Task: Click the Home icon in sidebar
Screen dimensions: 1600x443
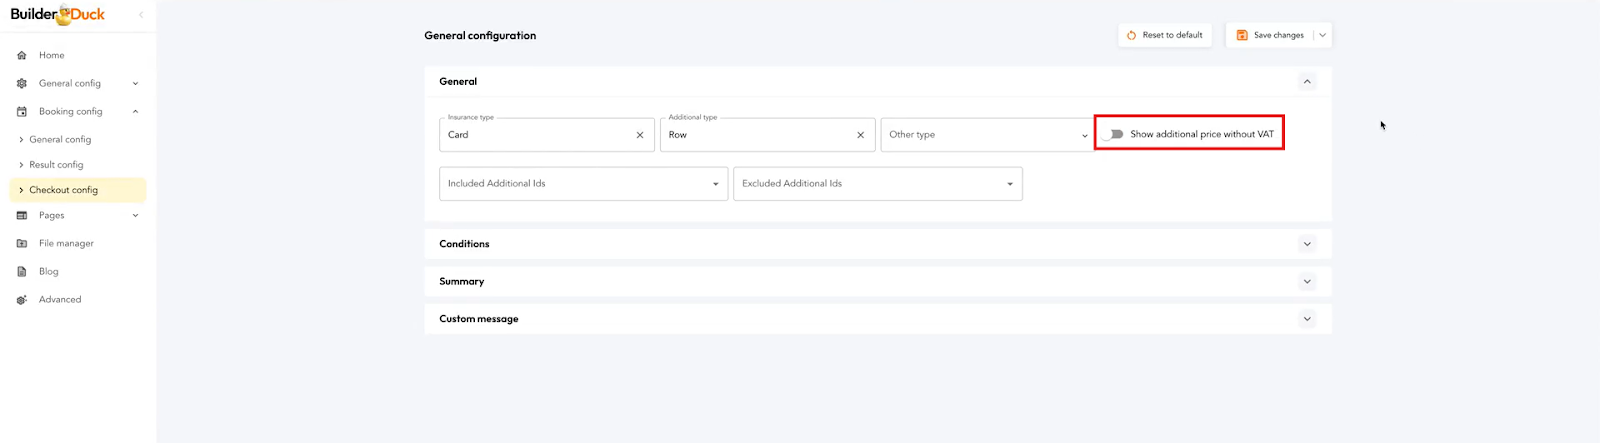Action: tap(22, 56)
